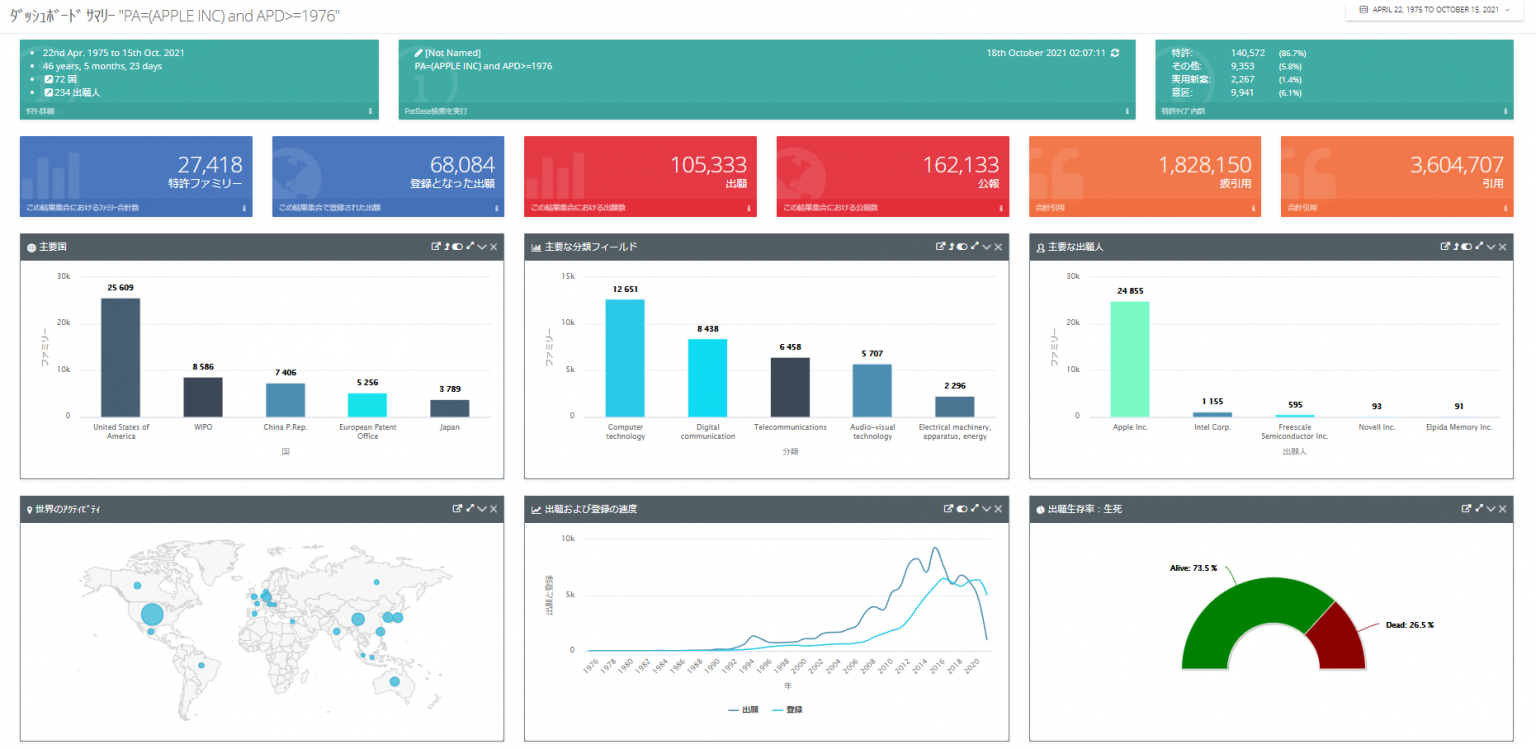This screenshot has width=1536, height=749.
Task: Open the 234 出願人 link
Action: pyautogui.click(x=76, y=92)
